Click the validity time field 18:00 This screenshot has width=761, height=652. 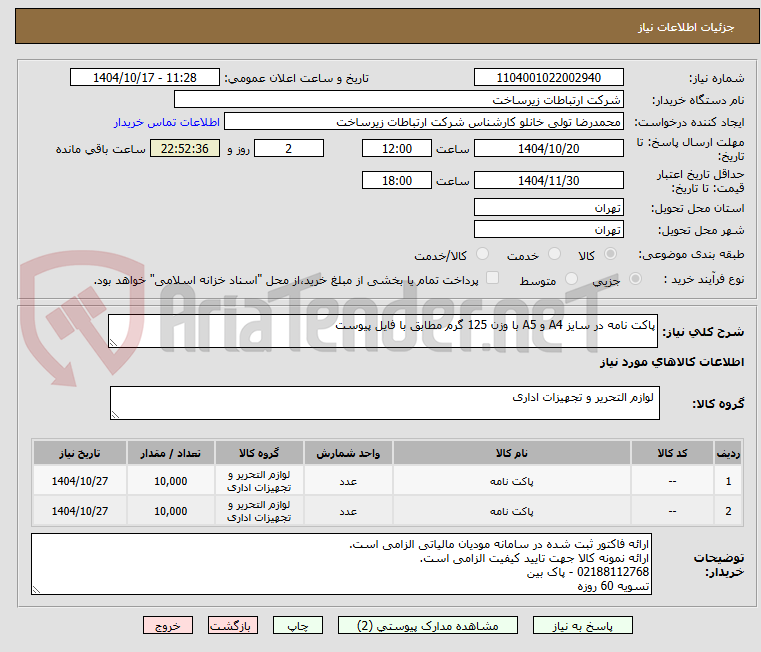397,180
